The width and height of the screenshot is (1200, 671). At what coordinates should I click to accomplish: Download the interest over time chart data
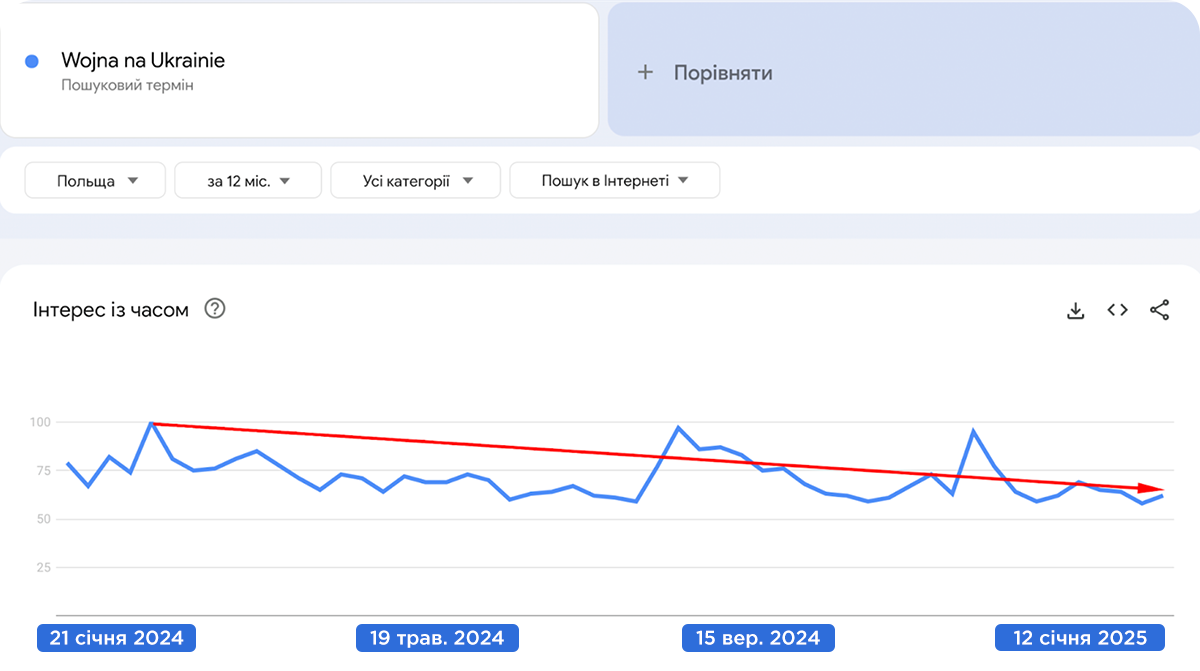pos(1076,310)
